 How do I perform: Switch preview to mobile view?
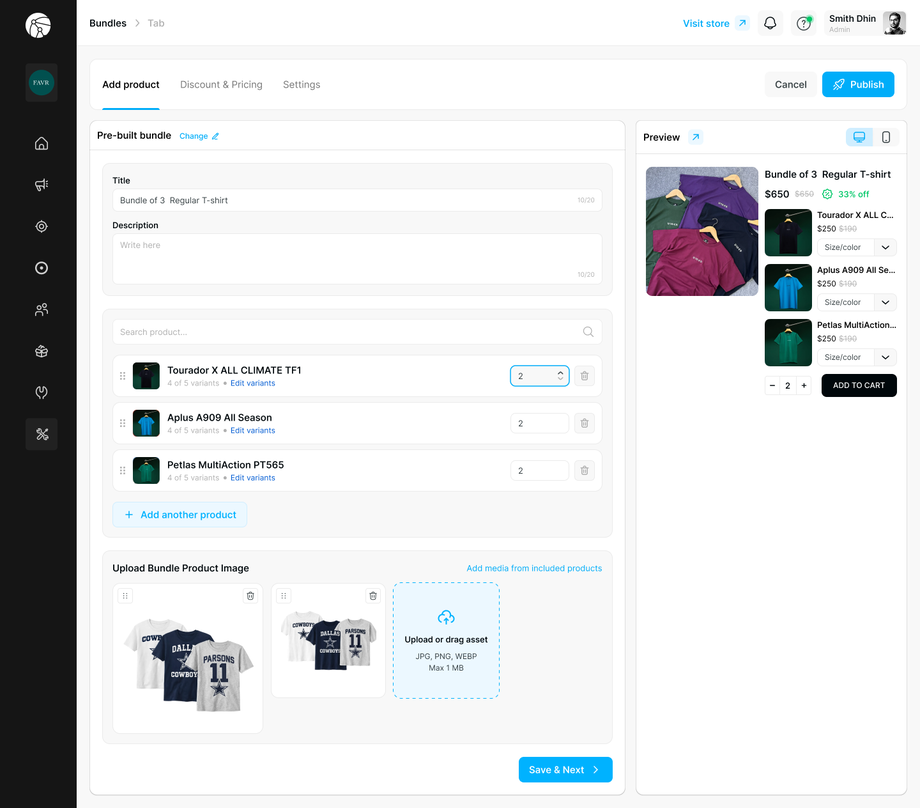pos(885,136)
